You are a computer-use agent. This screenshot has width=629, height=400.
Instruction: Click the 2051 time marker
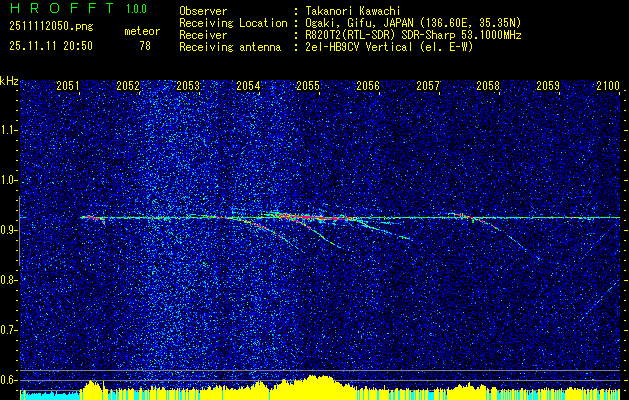[68, 85]
